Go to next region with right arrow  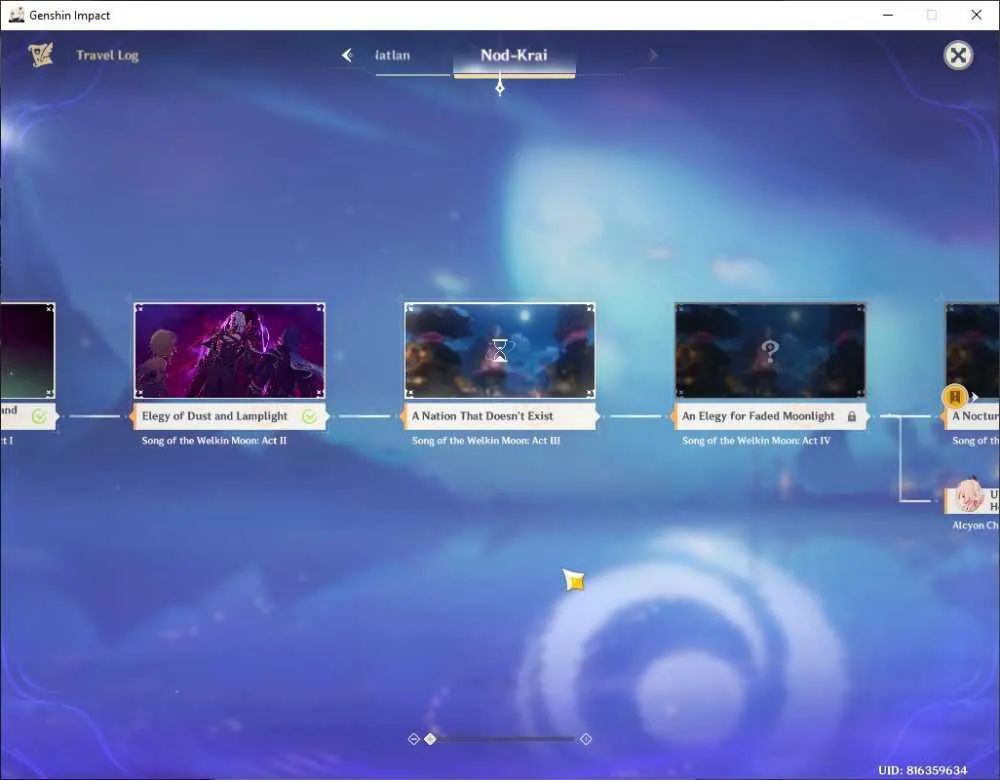click(x=652, y=55)
